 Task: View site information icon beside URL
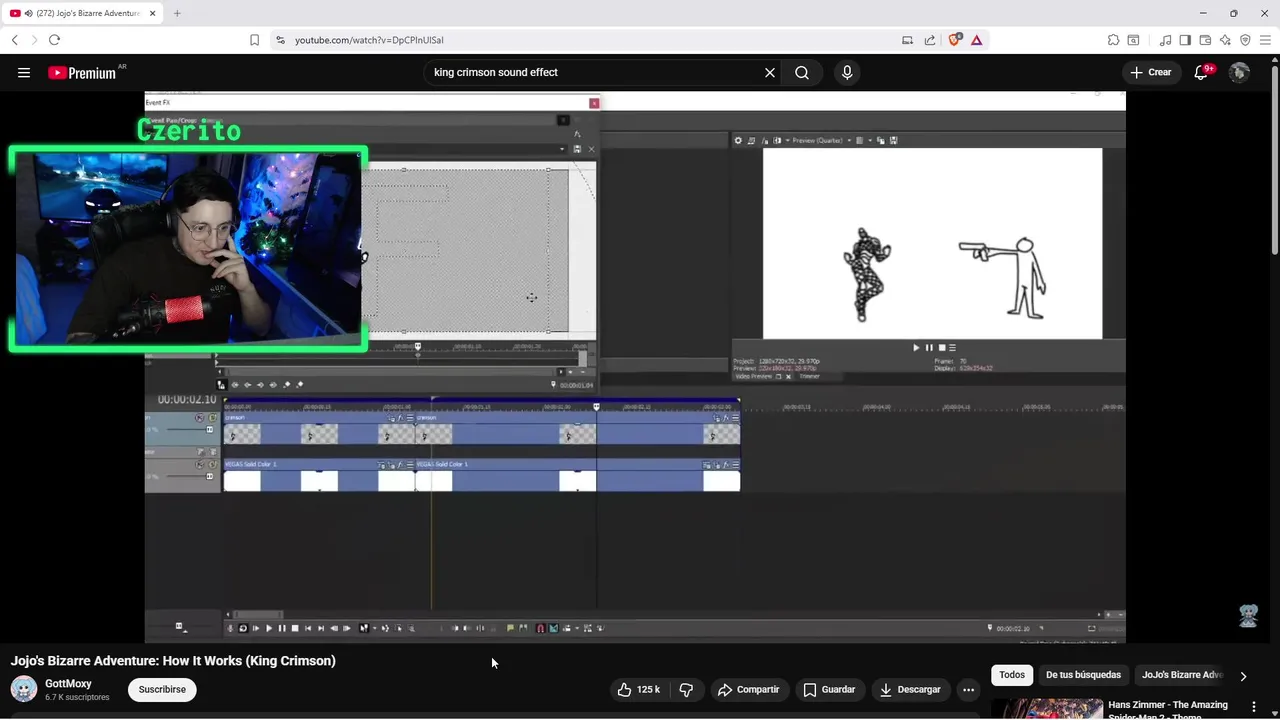pos(280,40)
